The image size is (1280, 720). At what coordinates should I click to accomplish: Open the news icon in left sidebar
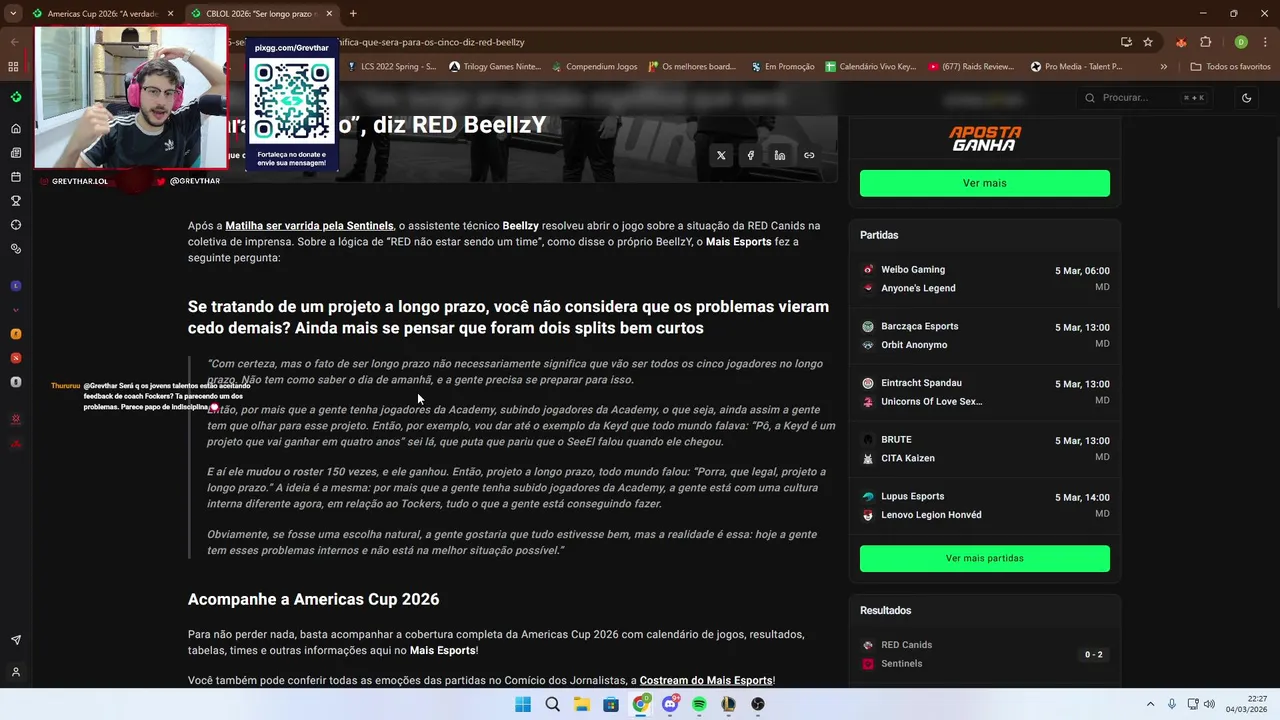[16, 153]
